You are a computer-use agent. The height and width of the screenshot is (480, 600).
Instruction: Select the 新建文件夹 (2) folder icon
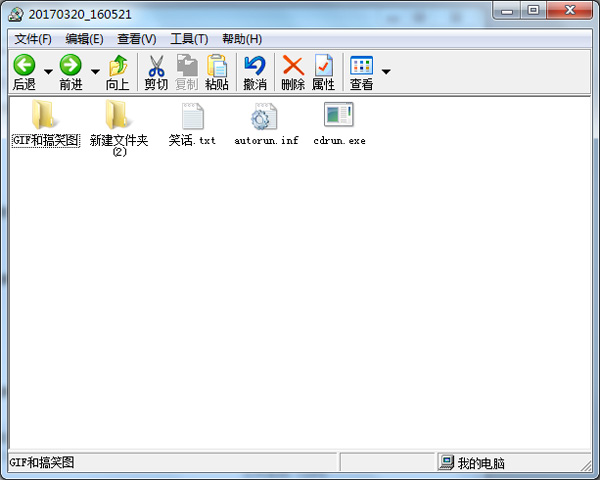(118, 115)
